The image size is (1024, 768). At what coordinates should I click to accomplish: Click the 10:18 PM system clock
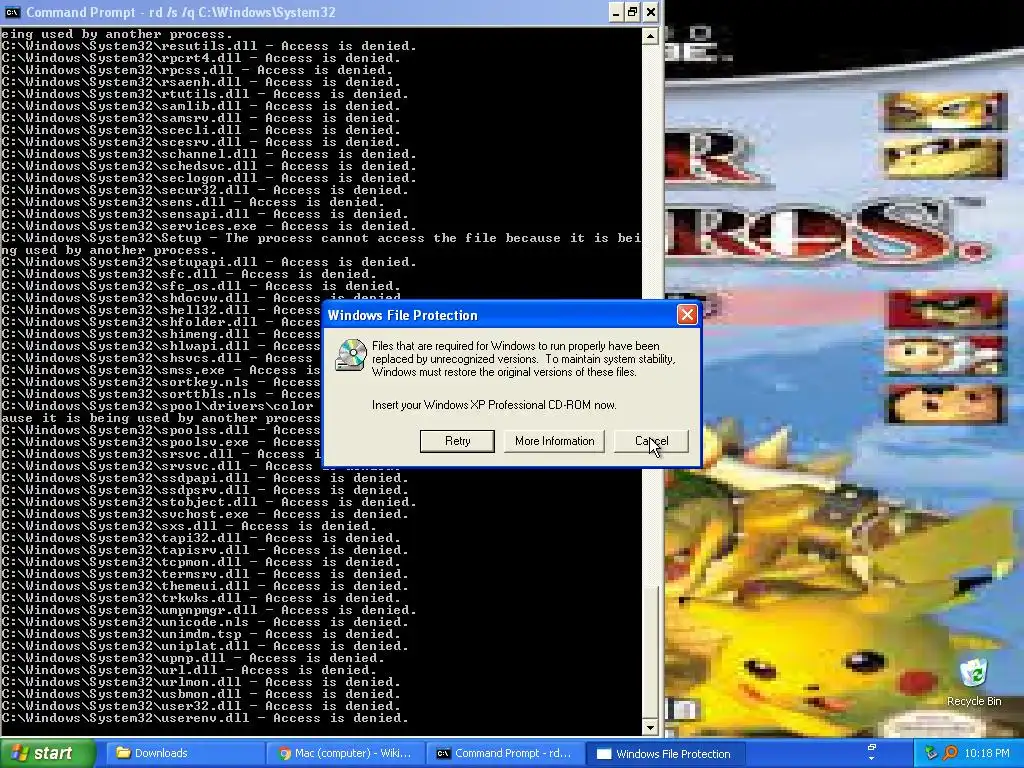point(987,753)
